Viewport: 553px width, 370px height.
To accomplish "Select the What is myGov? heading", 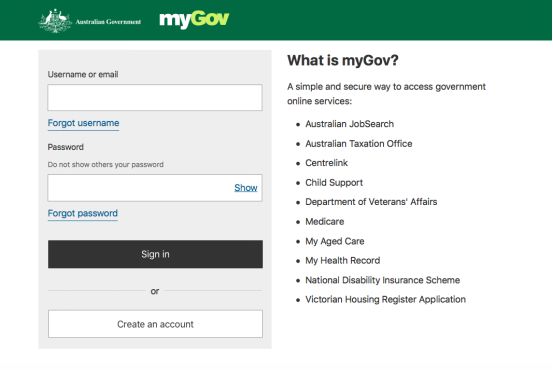I will click(343, 60).
